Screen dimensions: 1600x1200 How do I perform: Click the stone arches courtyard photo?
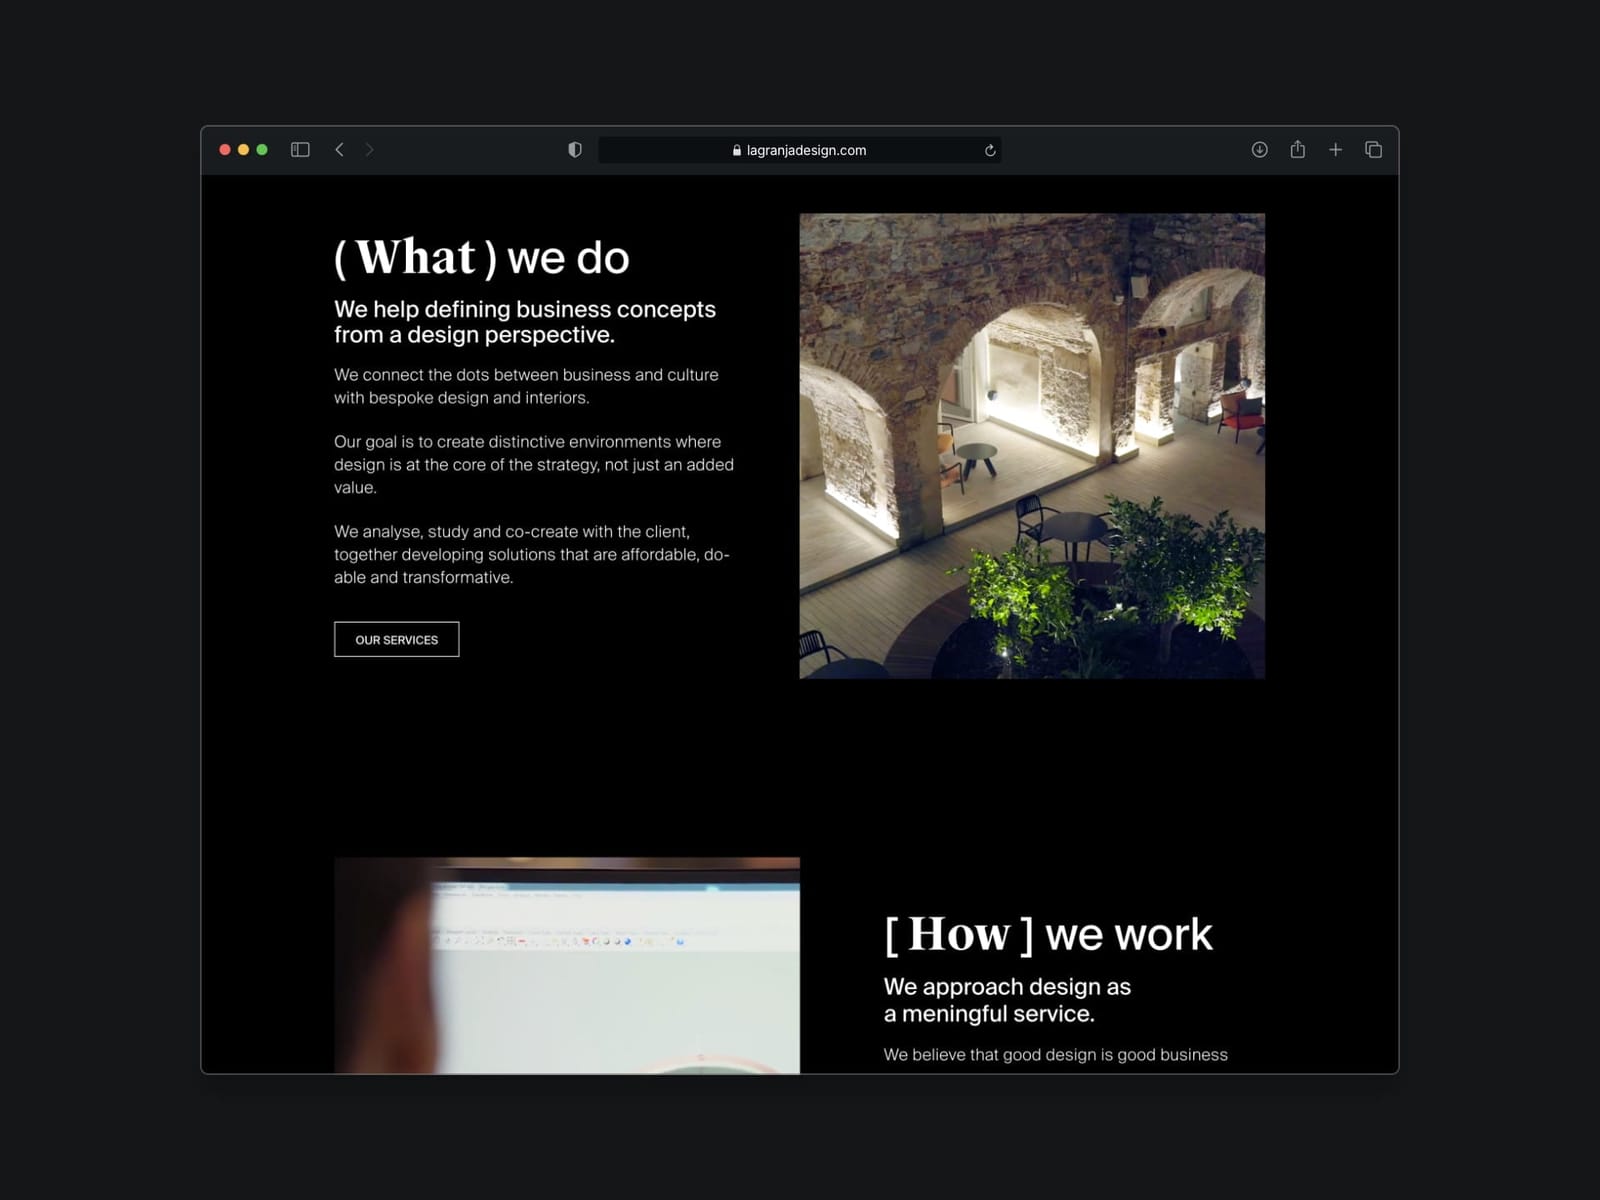click(1032, 446)
